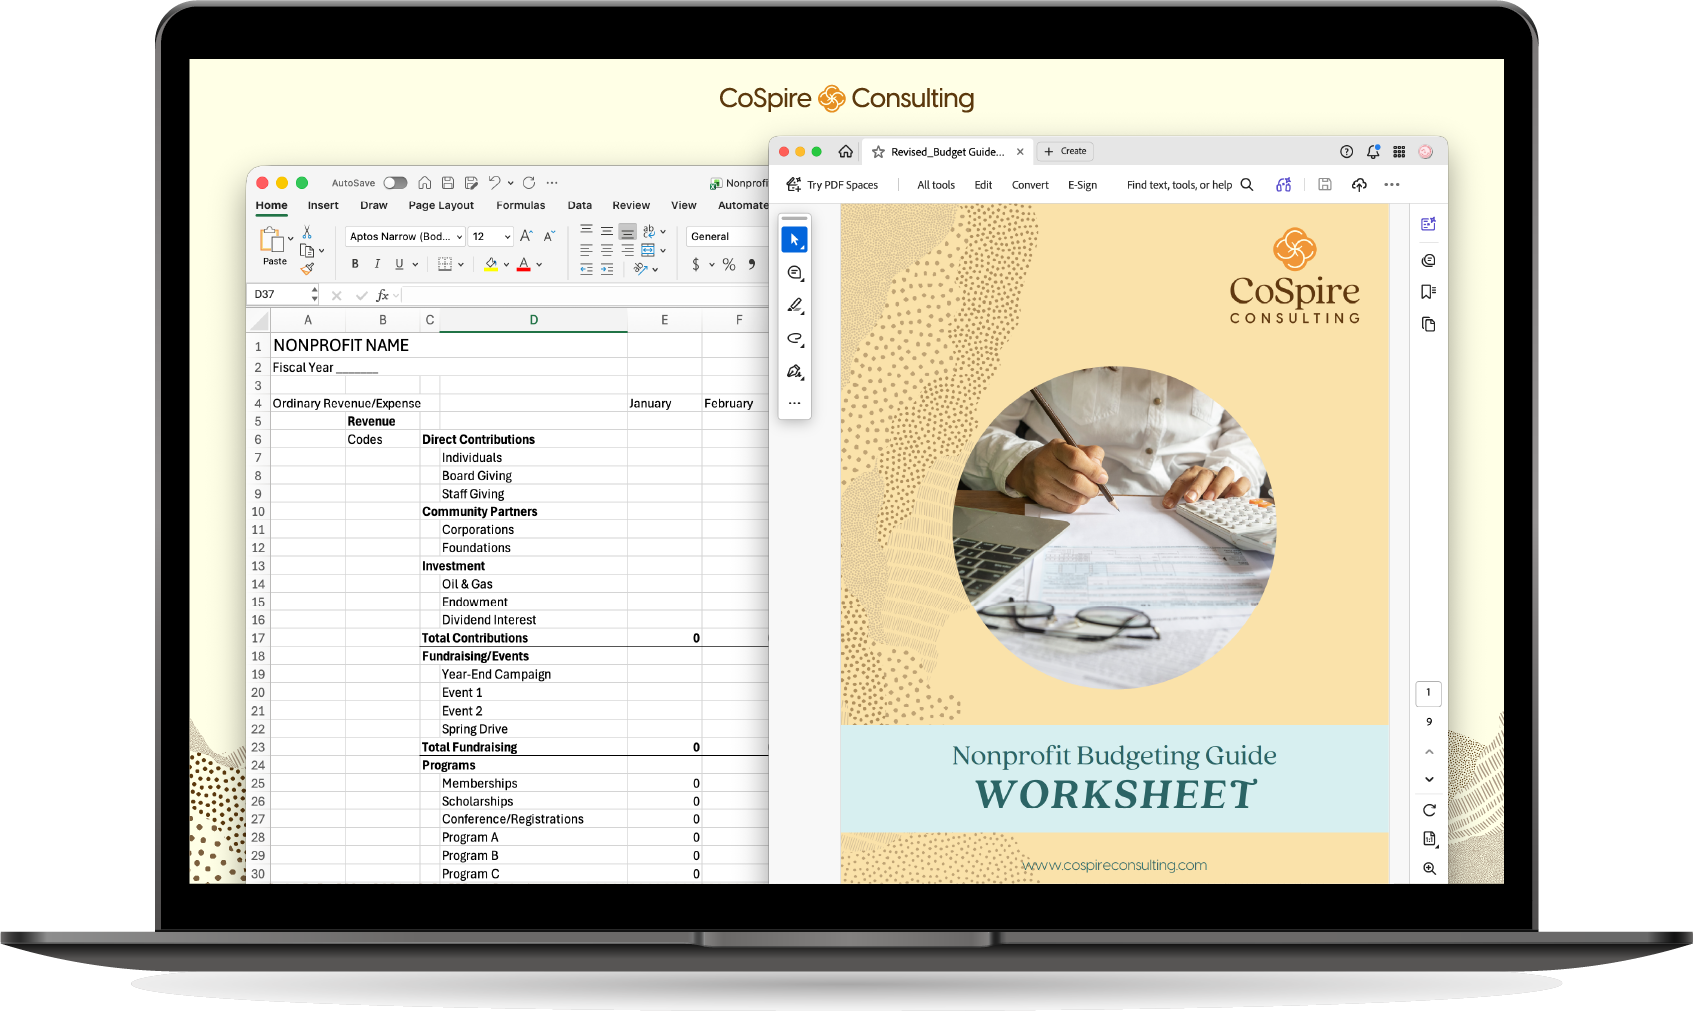Increase font size with the large A icon

526,236
